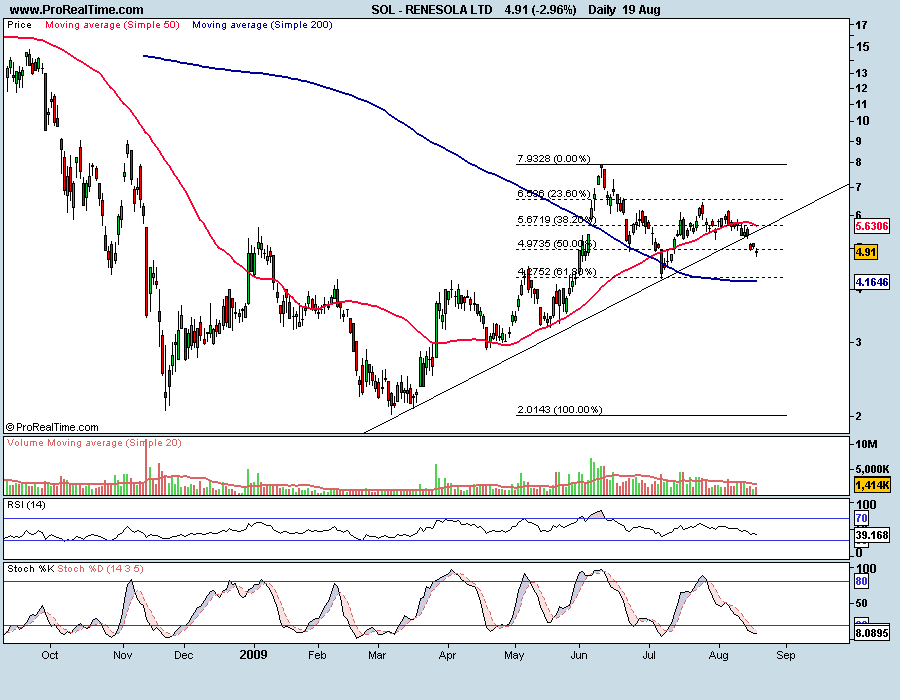This screenshot has height=700, width=900.
Task: Click the 8.0895 stochastic value tag
Action: tap(872, 633)
